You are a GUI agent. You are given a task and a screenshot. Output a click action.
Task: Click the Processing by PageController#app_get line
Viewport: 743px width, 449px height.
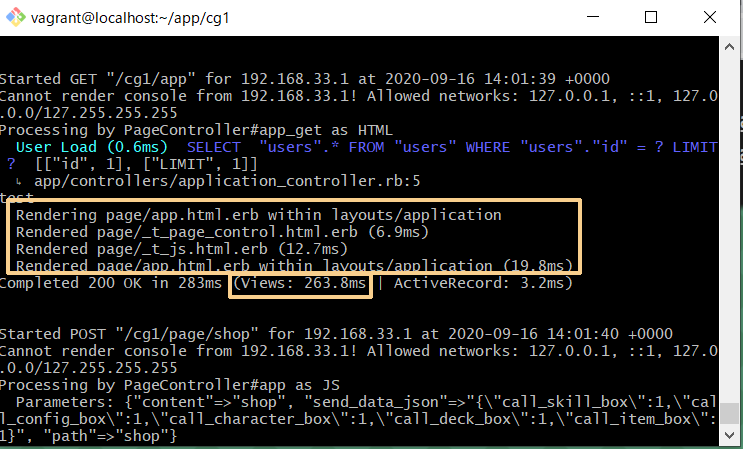tap(196, 130)
